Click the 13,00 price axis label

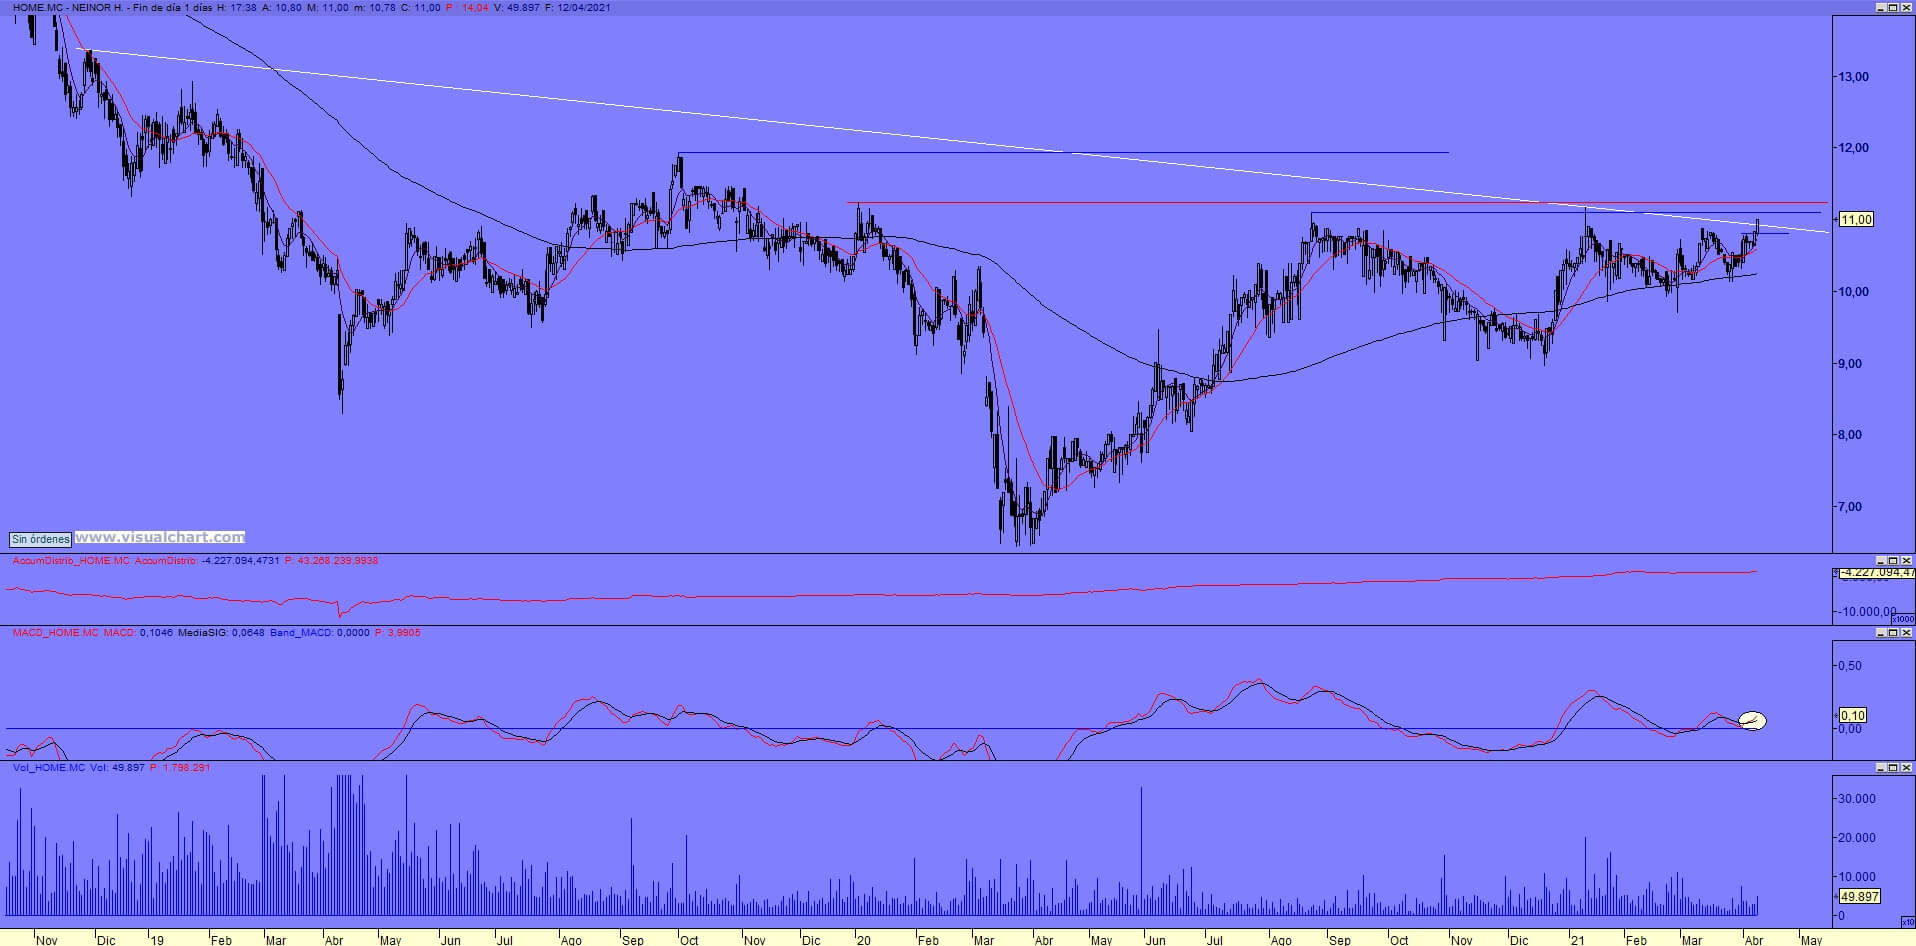point(1853,77)
